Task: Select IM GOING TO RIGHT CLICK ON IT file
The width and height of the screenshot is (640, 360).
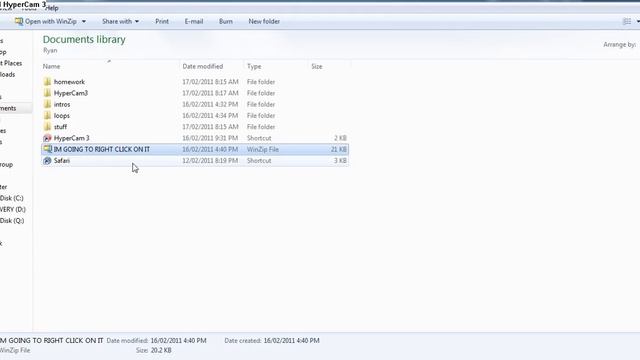Action: [x=102, y=149]
